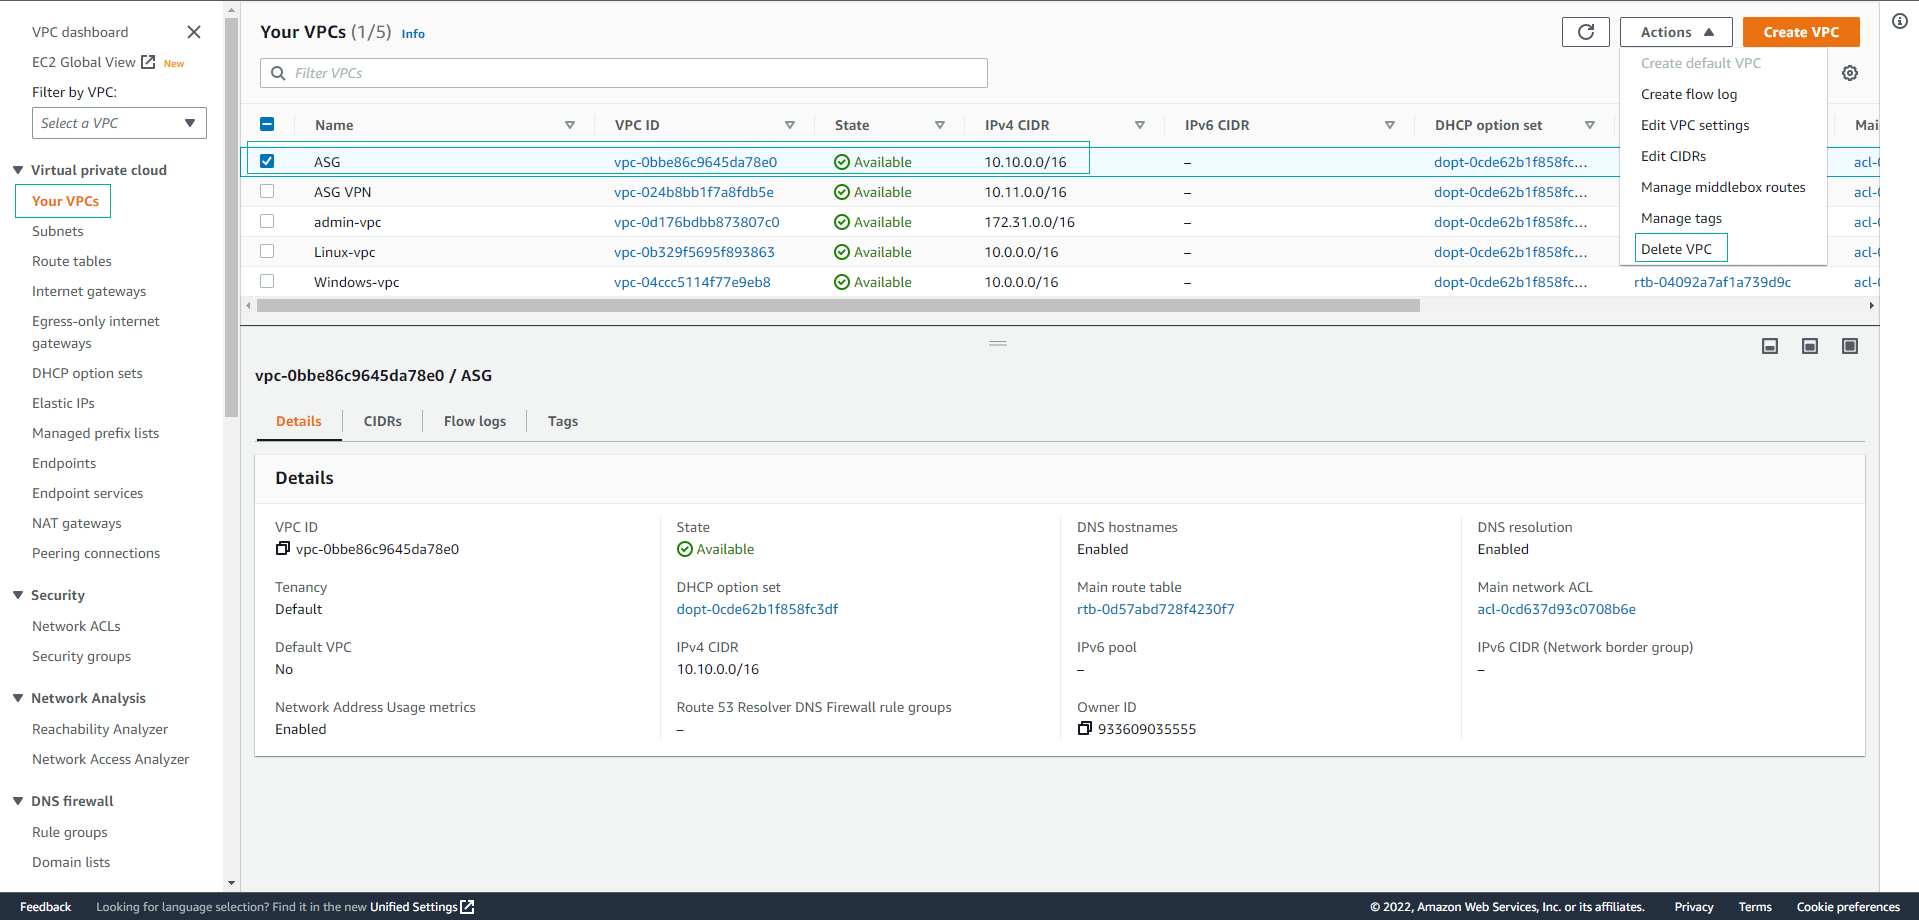Copy VPC ID vpc-0bbe86c9645da78e0 icon
Viewport: 1919px width, 920px height.
283,548
